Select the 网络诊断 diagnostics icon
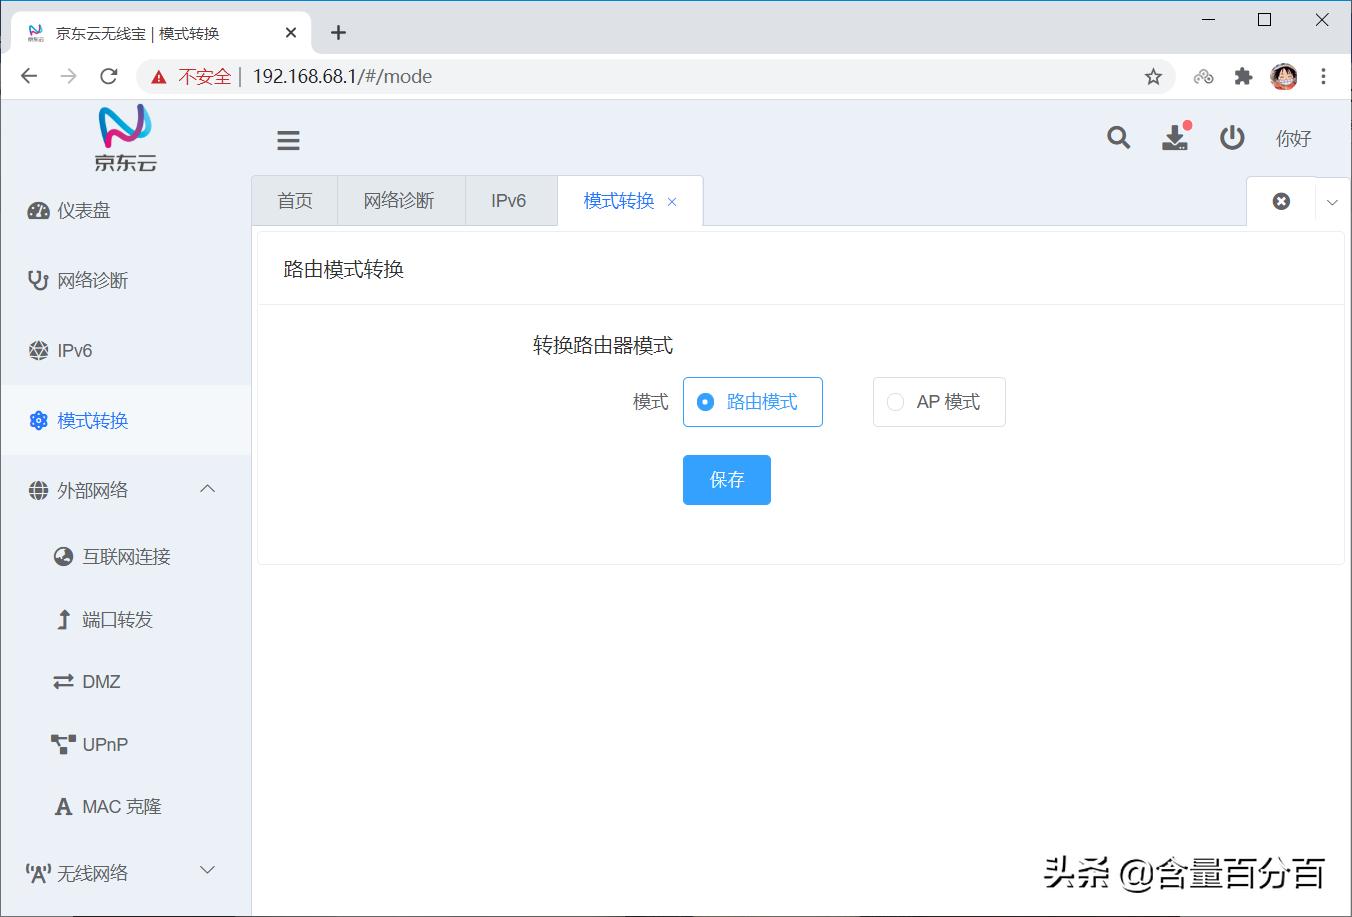The height and width of the screenshot is (917, 1352). pos(36,280)
